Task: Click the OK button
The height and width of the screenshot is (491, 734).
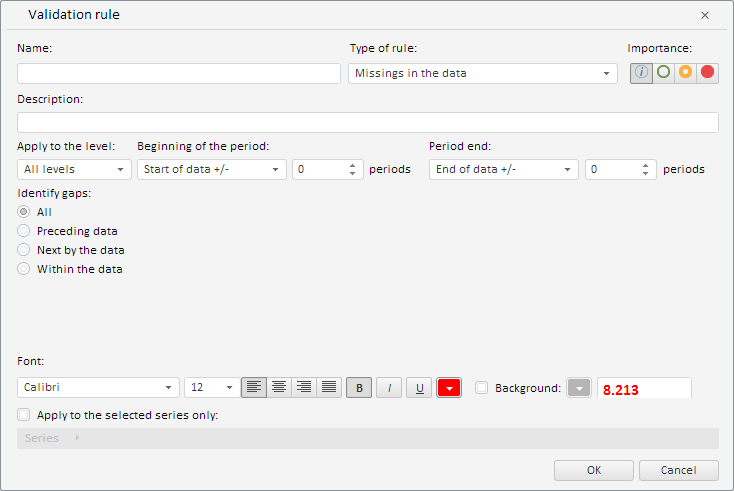Action: coord(593,470)
